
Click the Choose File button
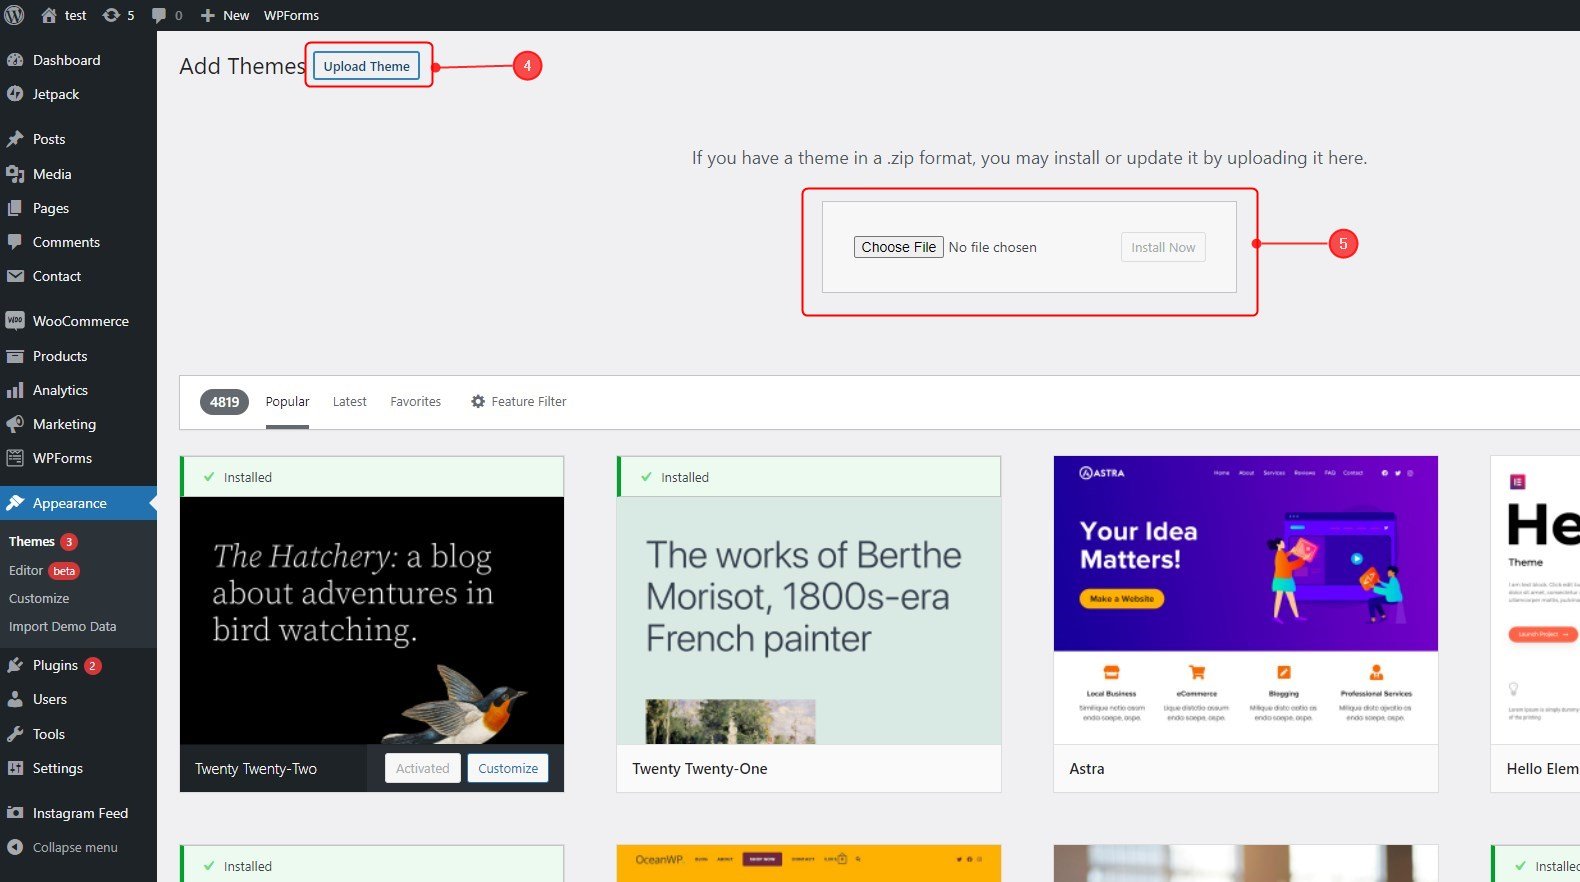[898, 247]
